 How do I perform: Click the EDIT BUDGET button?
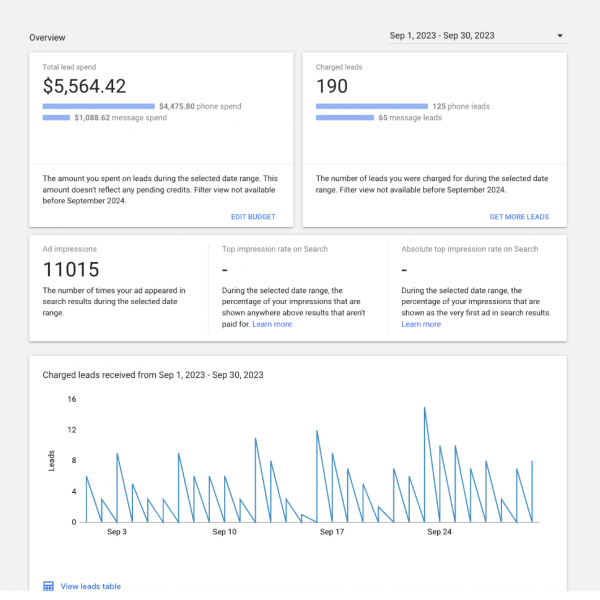click(253, 217)
